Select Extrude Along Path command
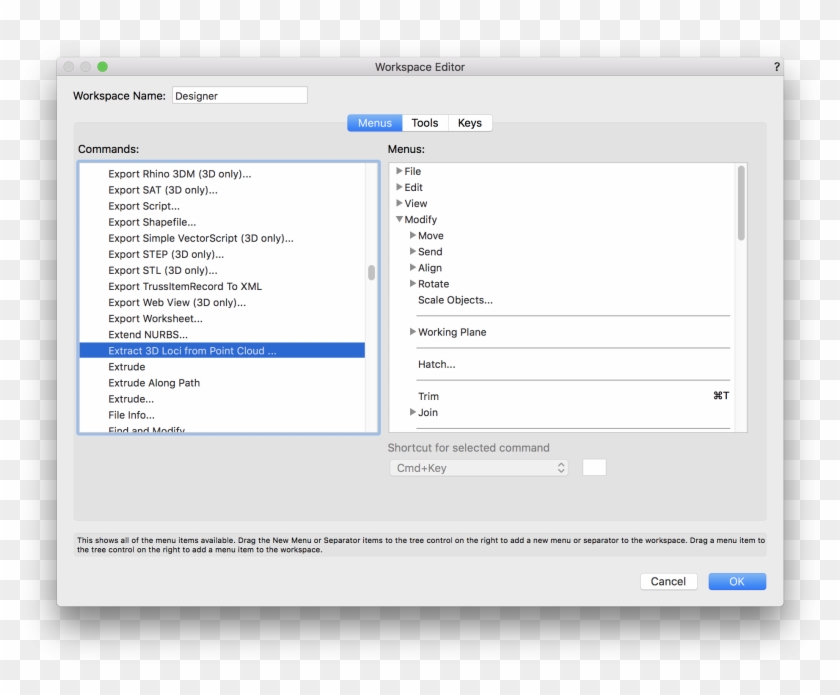The image size is (840, 695). point(154,383)
